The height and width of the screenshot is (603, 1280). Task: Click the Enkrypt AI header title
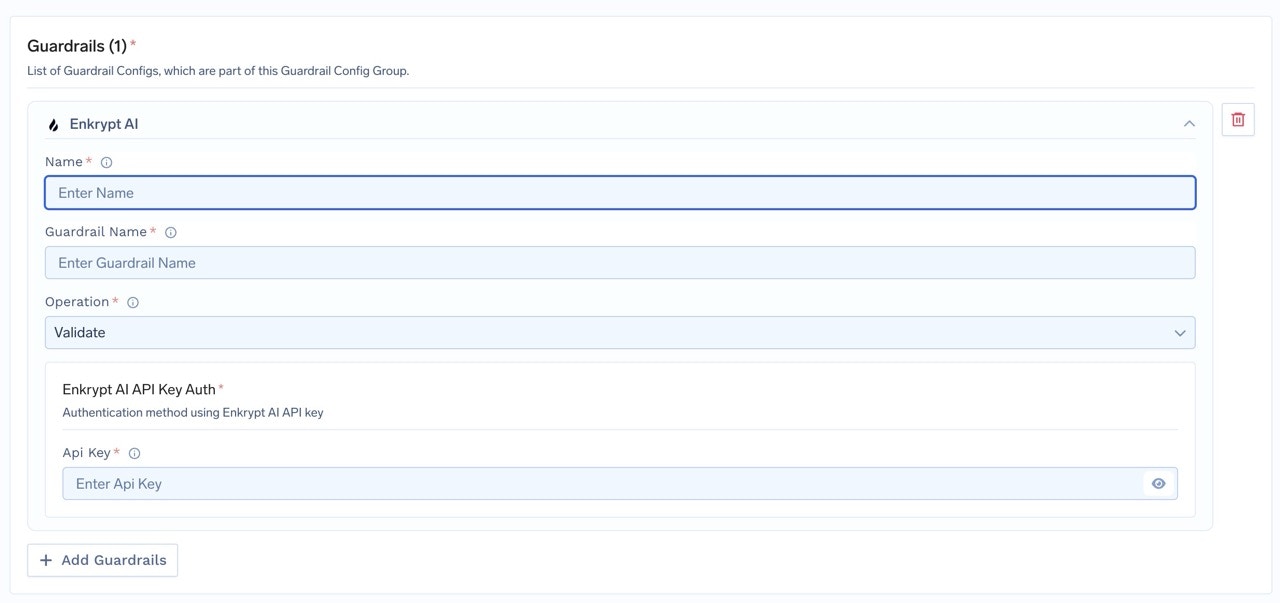[104, 124]
